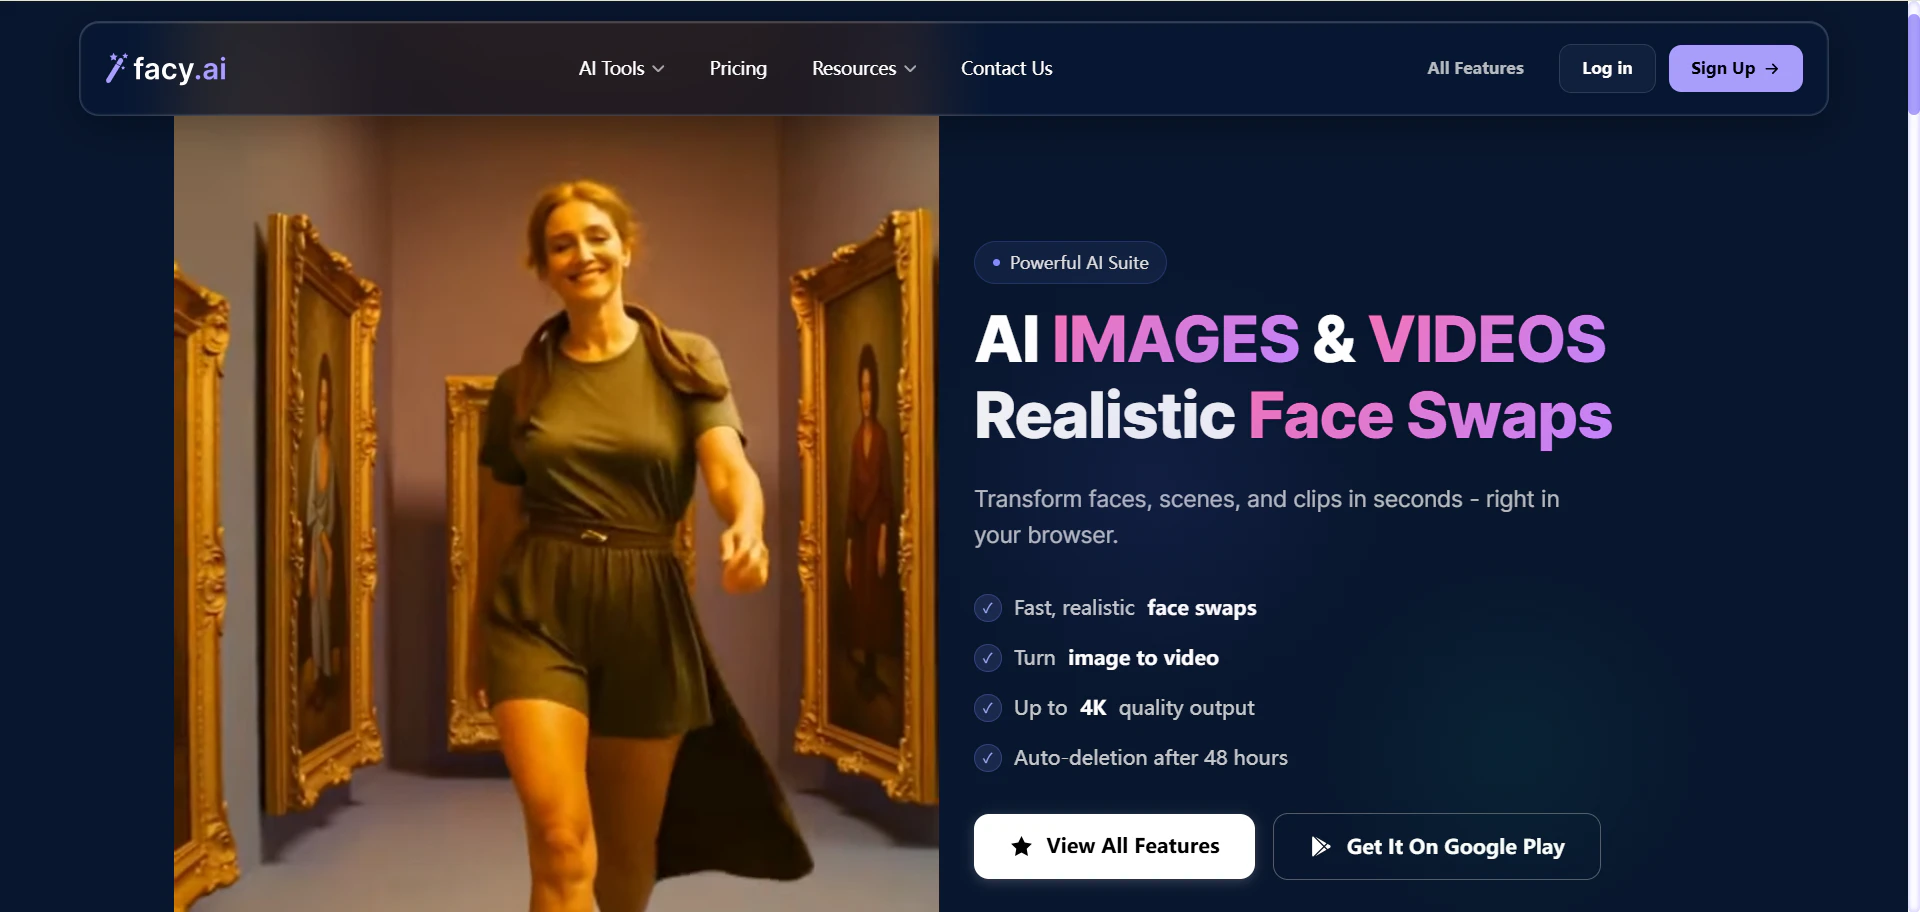The image size is (1920, 912).
Task: Click the checkmark beside fast realistic face swaps
Action: 987,608
